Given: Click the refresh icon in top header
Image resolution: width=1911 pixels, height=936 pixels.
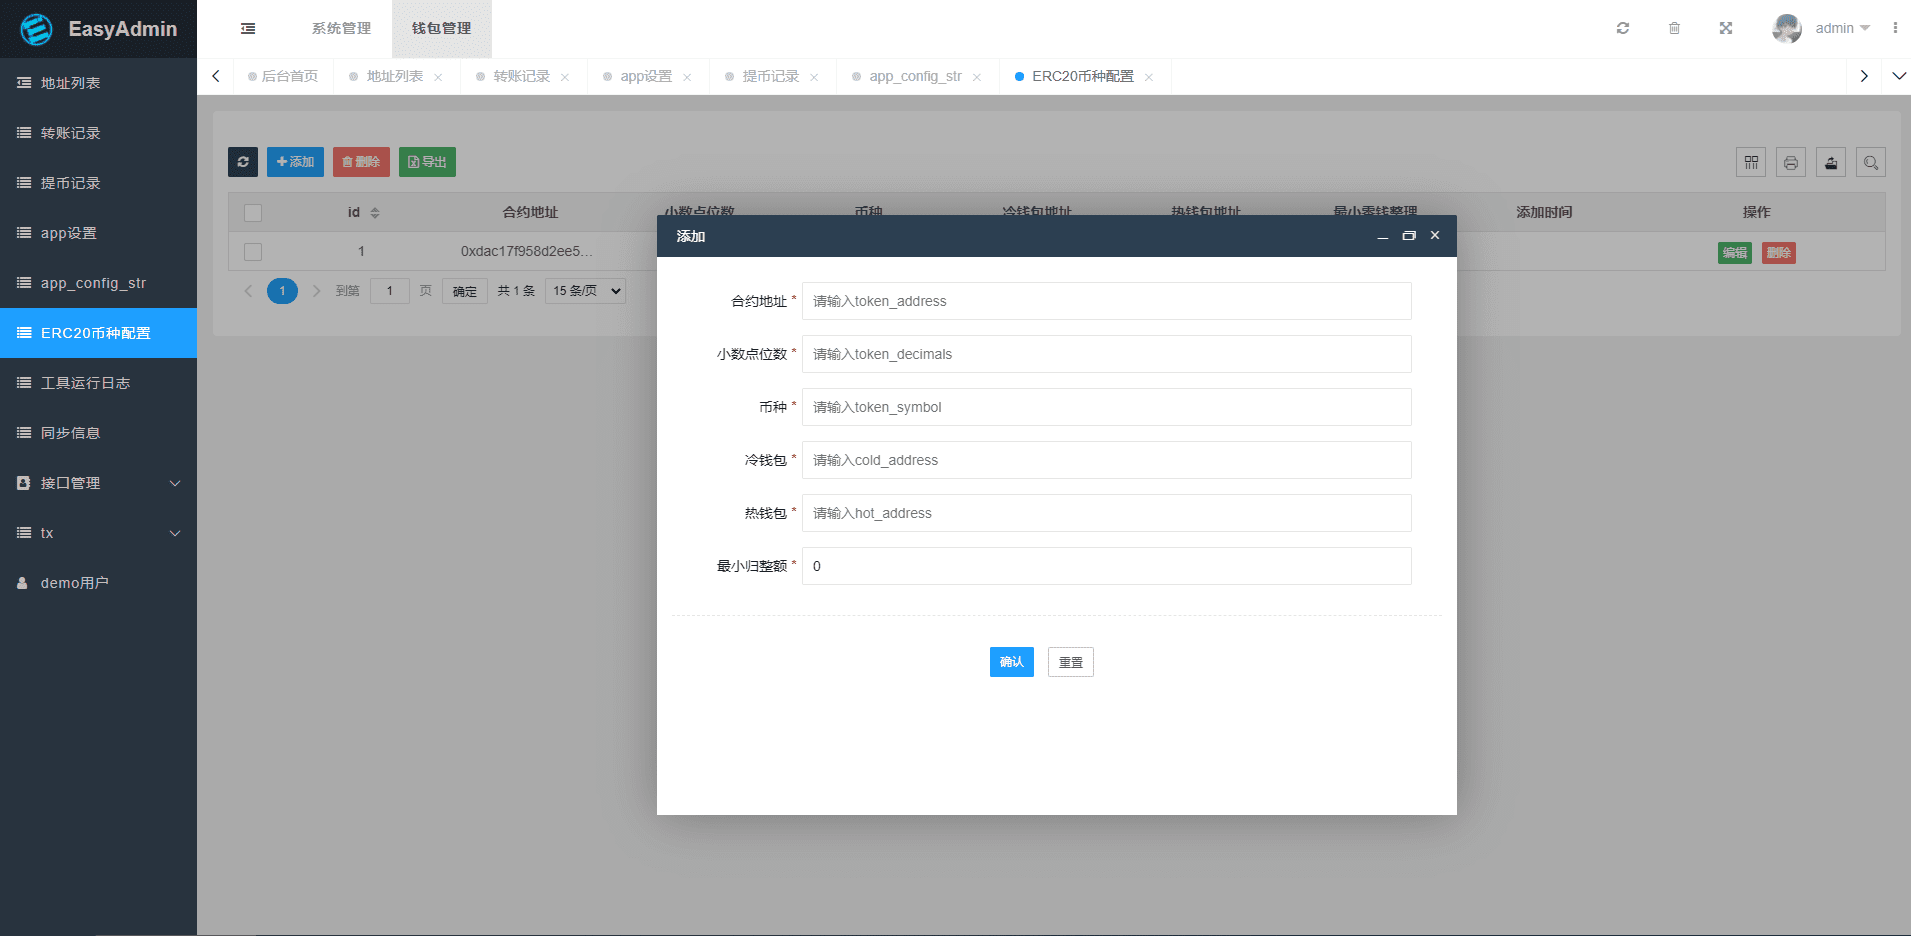Looking at the screenshot, I should (1623, 28).
